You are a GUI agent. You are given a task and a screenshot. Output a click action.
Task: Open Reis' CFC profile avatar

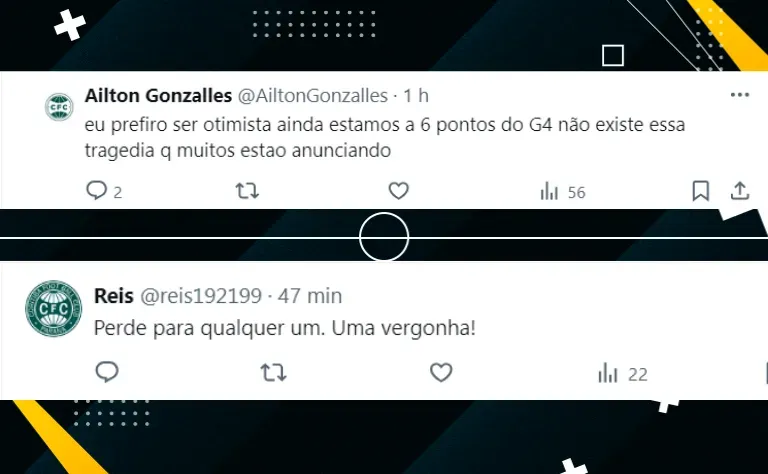pyautogui.click(x=54, y=308)
